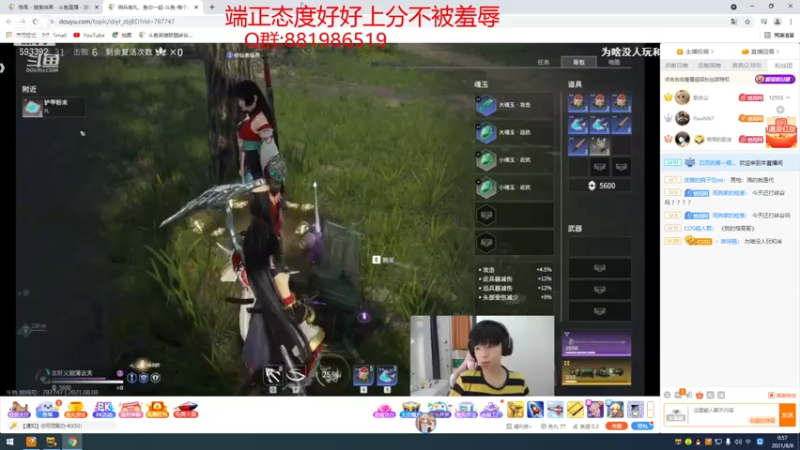Click the orange app icon in taskbar
This screenshot has height=450, width=800.
click(31, 442)
